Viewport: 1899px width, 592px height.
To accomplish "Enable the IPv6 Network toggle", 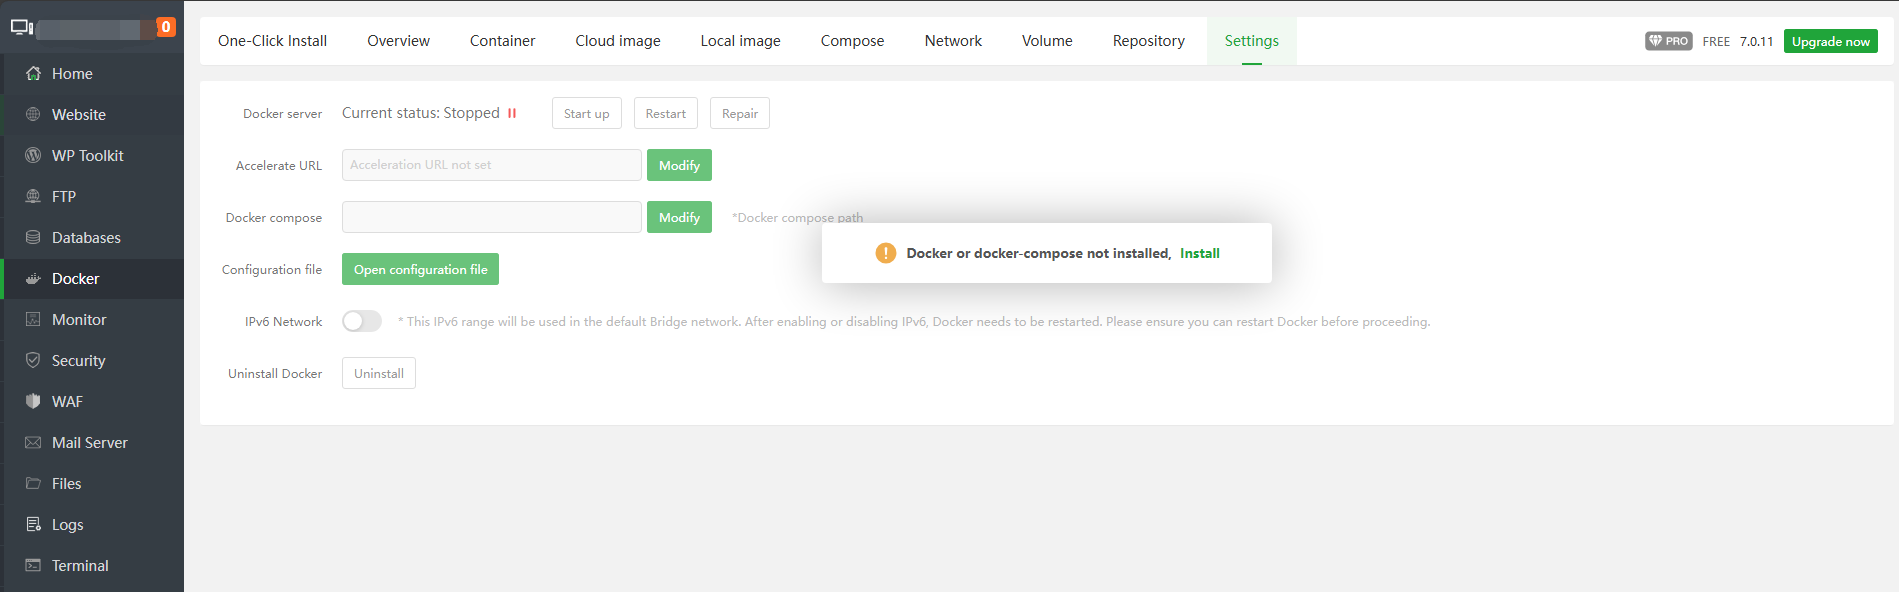I will pos(362,321).
